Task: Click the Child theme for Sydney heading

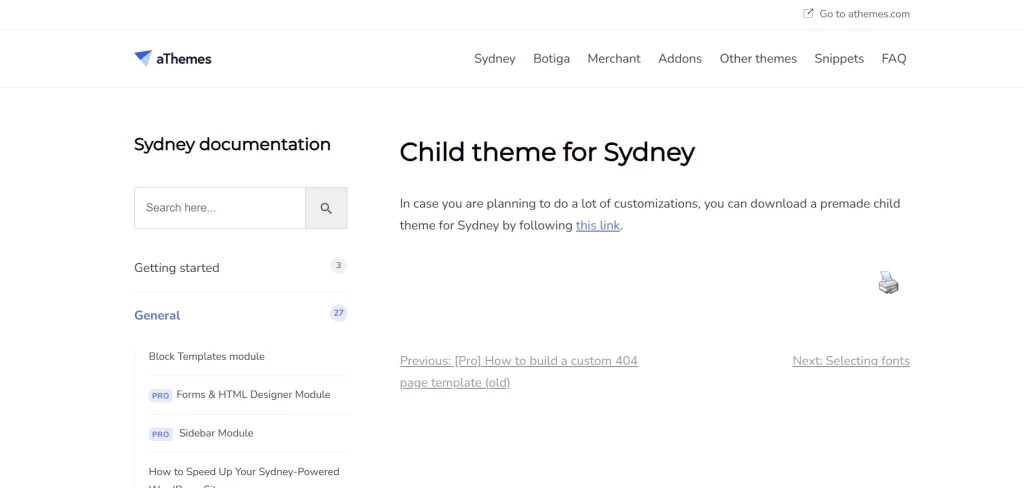Action: 547,152
